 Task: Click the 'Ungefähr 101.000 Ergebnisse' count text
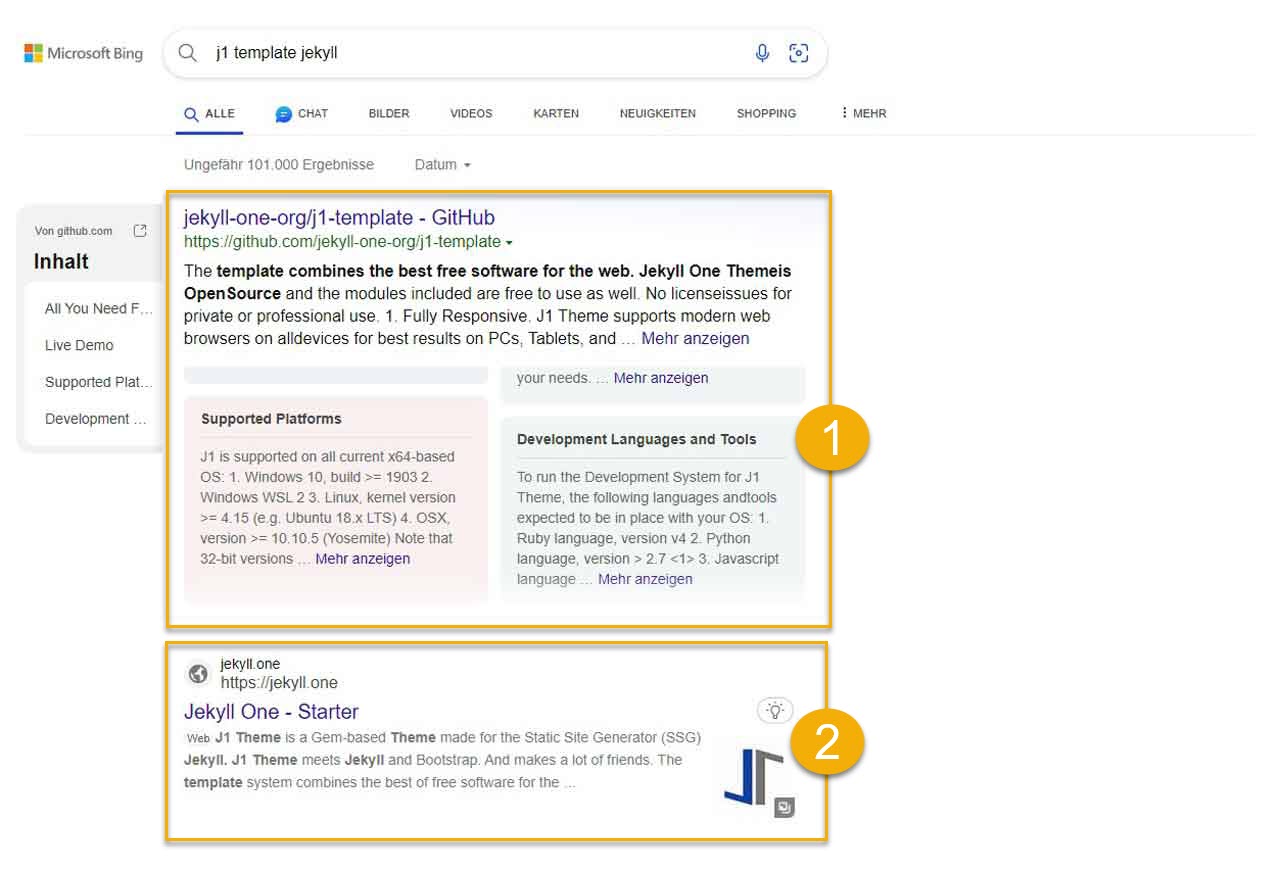click(x=279, y=164)
